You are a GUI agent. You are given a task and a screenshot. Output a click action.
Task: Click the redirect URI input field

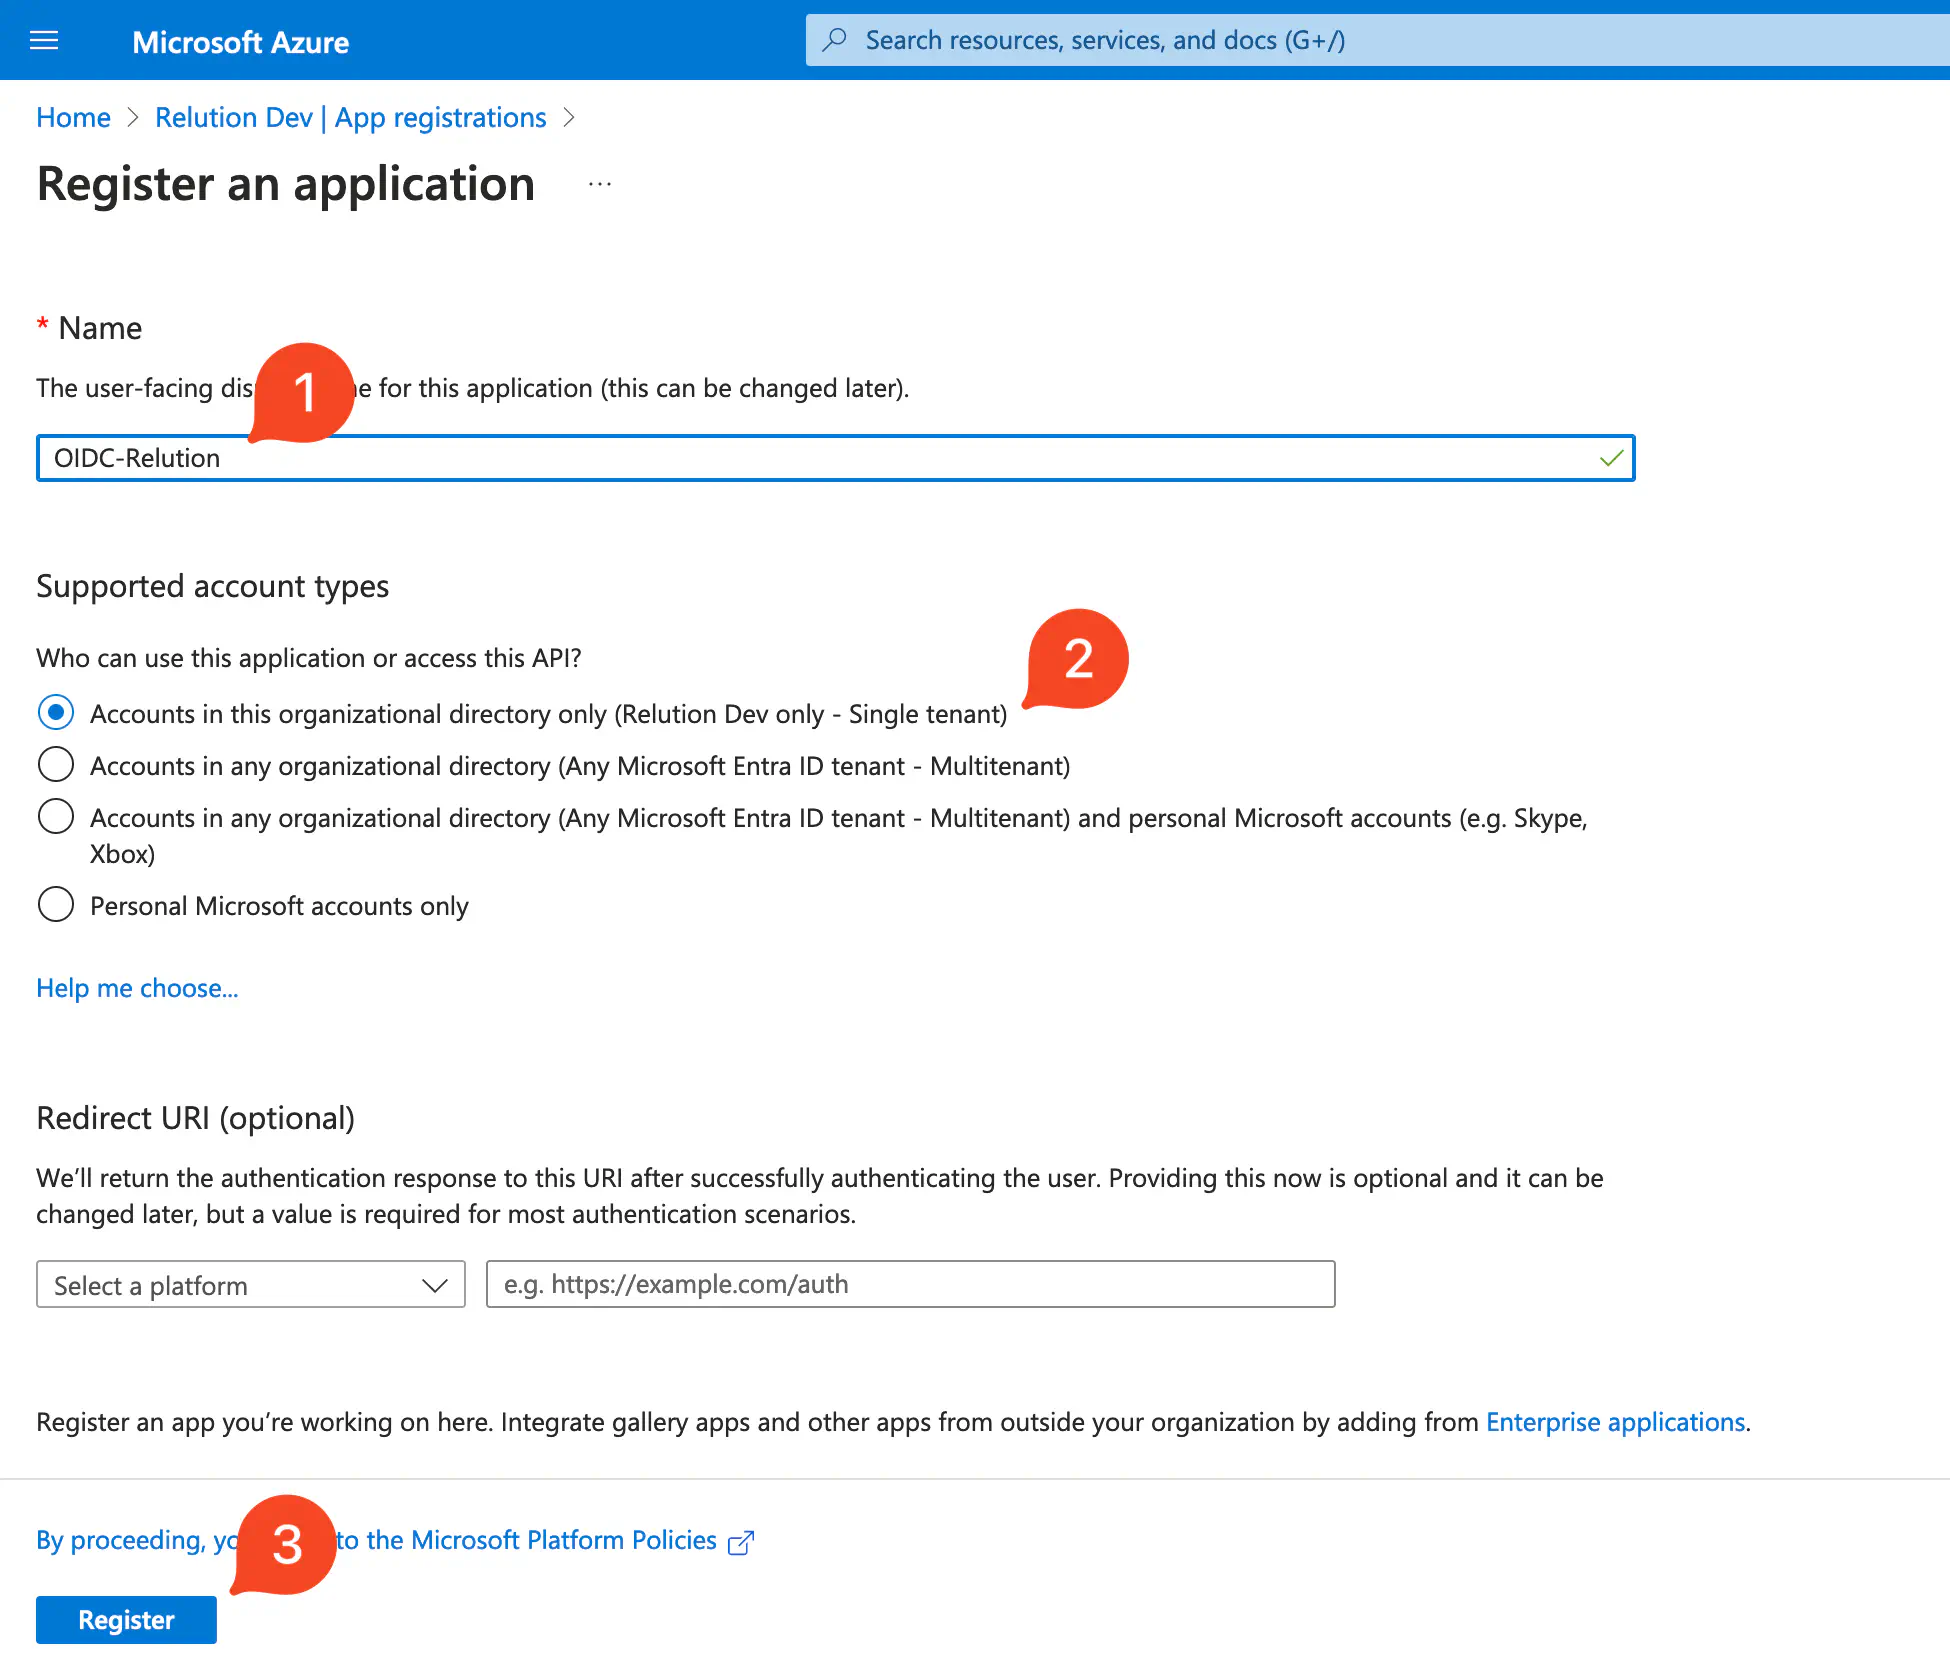tap(910, 1284)
